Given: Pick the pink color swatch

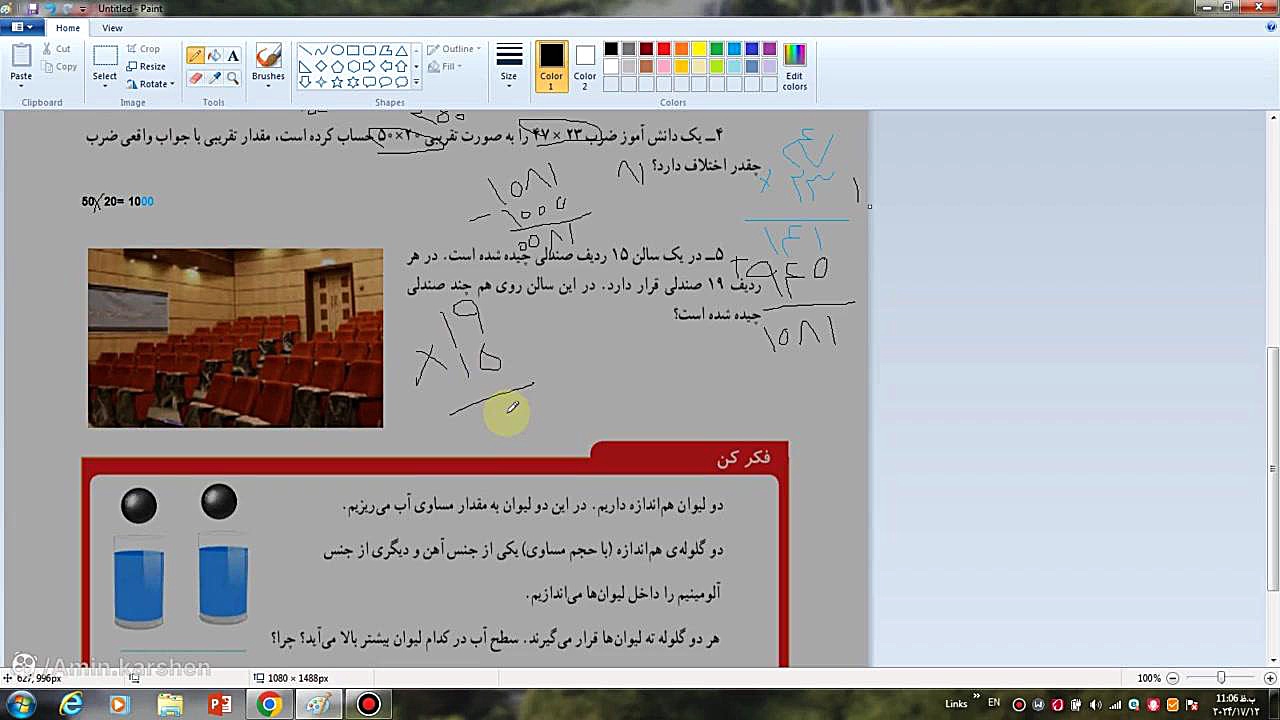Looking at the screenshot, I should pyautogui.click(x=663, y=66).
